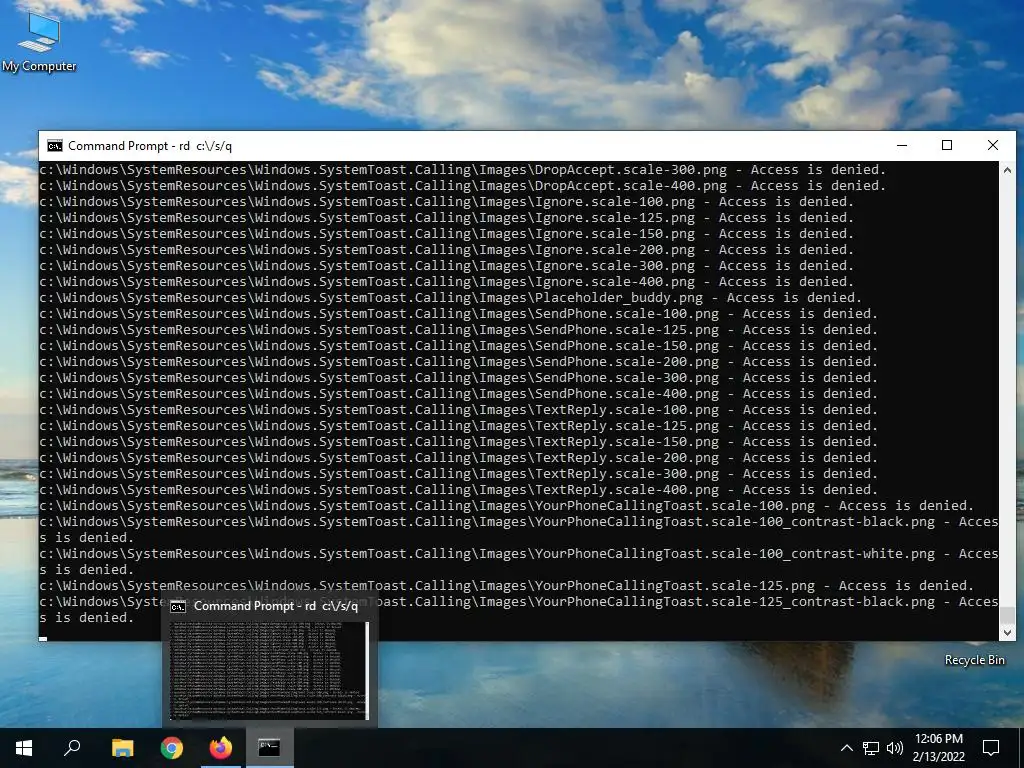Screen dimensions: 1024x768
Task: Open the clock showing 12:06 PM
Action: [938, 739]
